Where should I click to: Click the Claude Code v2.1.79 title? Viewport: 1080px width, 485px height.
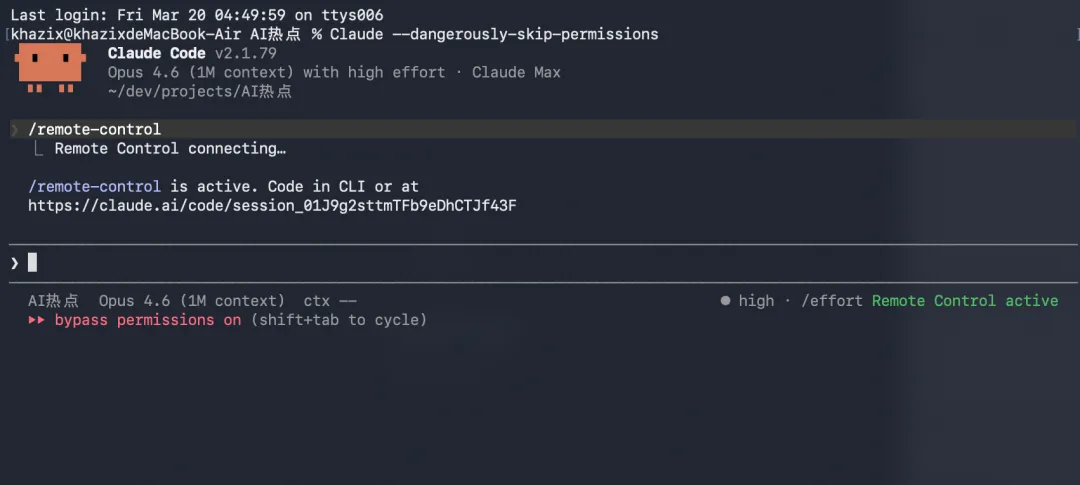click(x=192, y=53)
